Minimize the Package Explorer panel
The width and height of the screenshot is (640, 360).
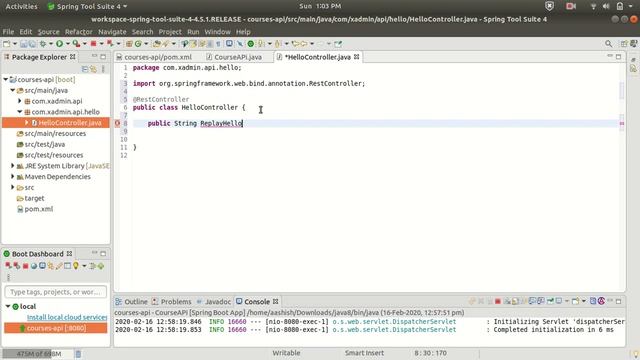pyautogui.click(x=94, y=57)
